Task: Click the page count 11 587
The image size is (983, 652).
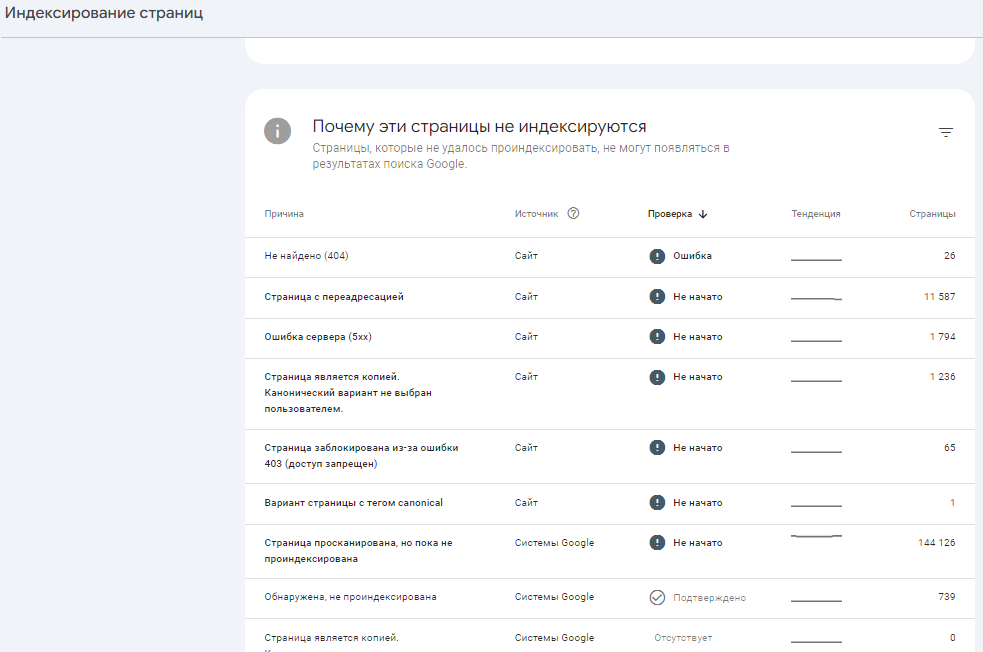Action: (939, 297)
